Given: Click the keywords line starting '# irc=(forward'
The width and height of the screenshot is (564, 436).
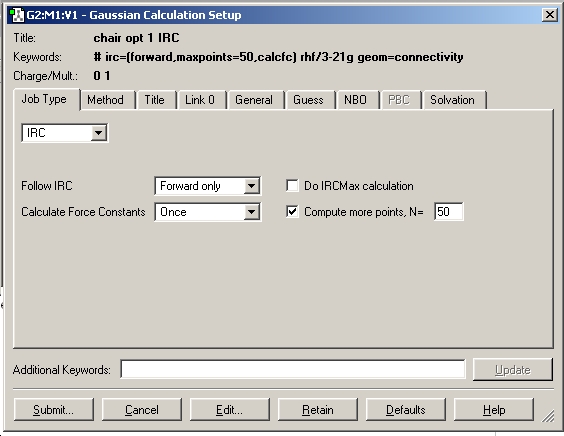Looking at the screenshot, I should [278, 57].
